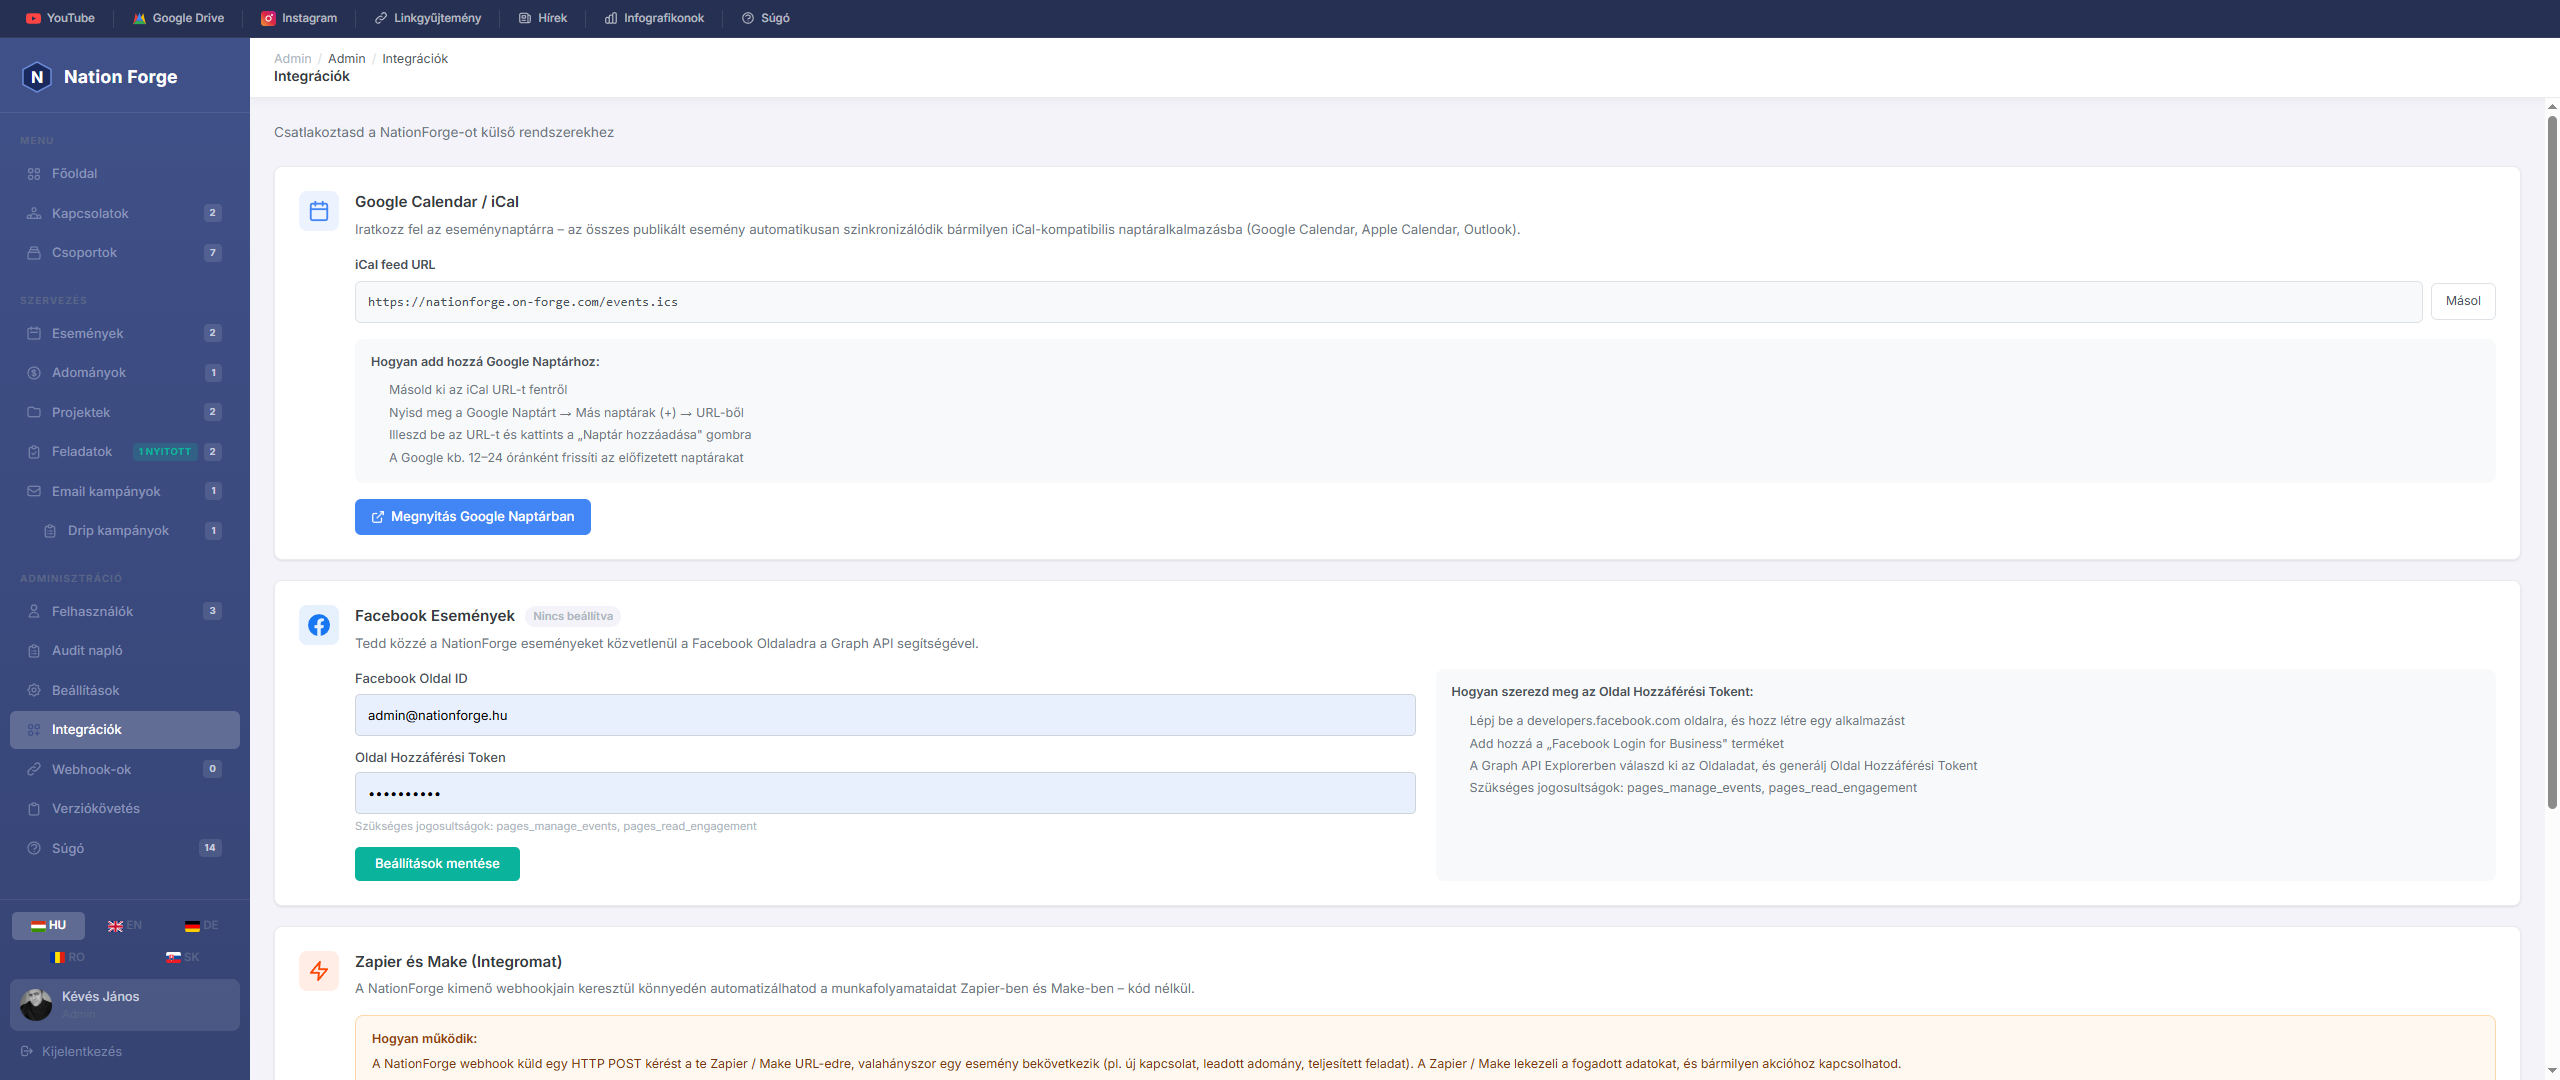Go to Főoldal in the sidebar
The image size is (2560, 1080).
(x=125, y=174)
